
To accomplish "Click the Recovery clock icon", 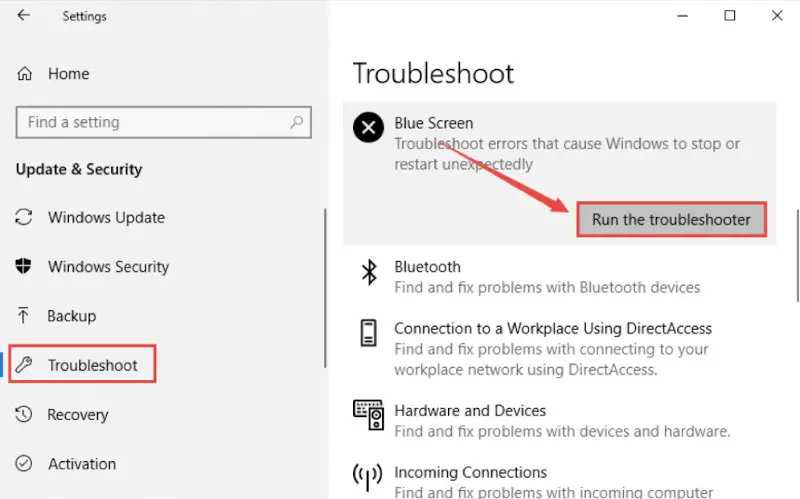I will [23, 414].
